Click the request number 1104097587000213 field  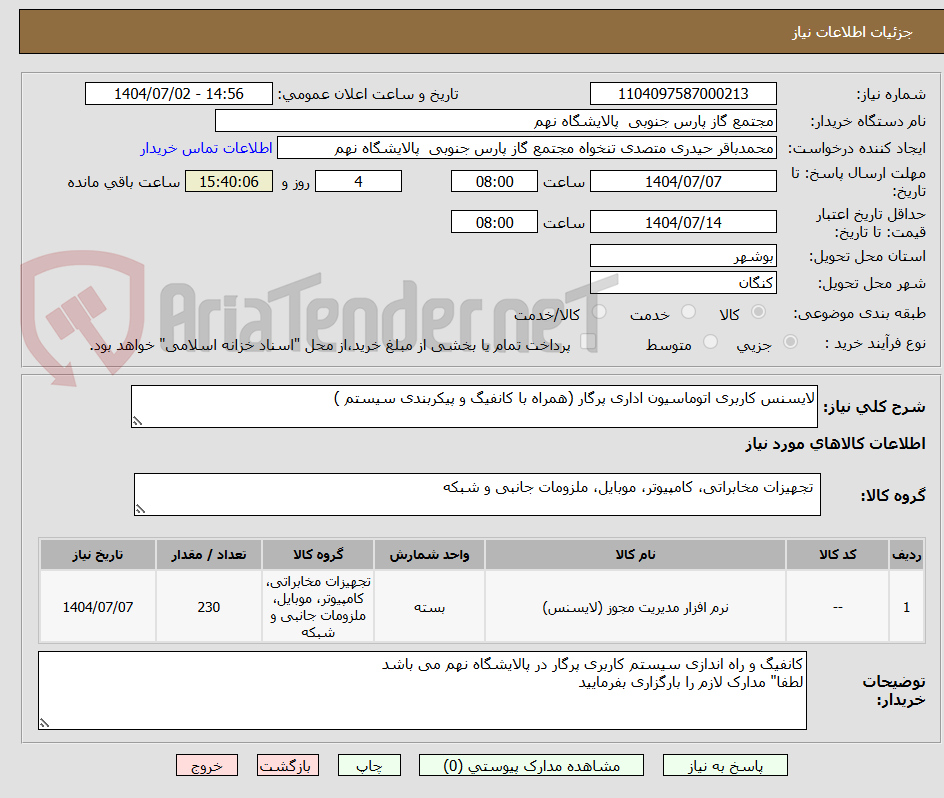coord(683,92)
